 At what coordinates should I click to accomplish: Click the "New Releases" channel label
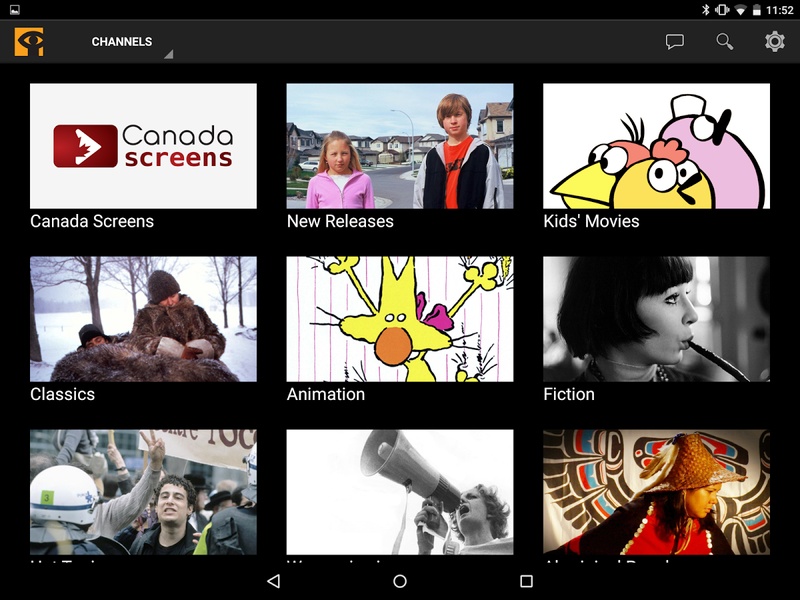point(340,221)
